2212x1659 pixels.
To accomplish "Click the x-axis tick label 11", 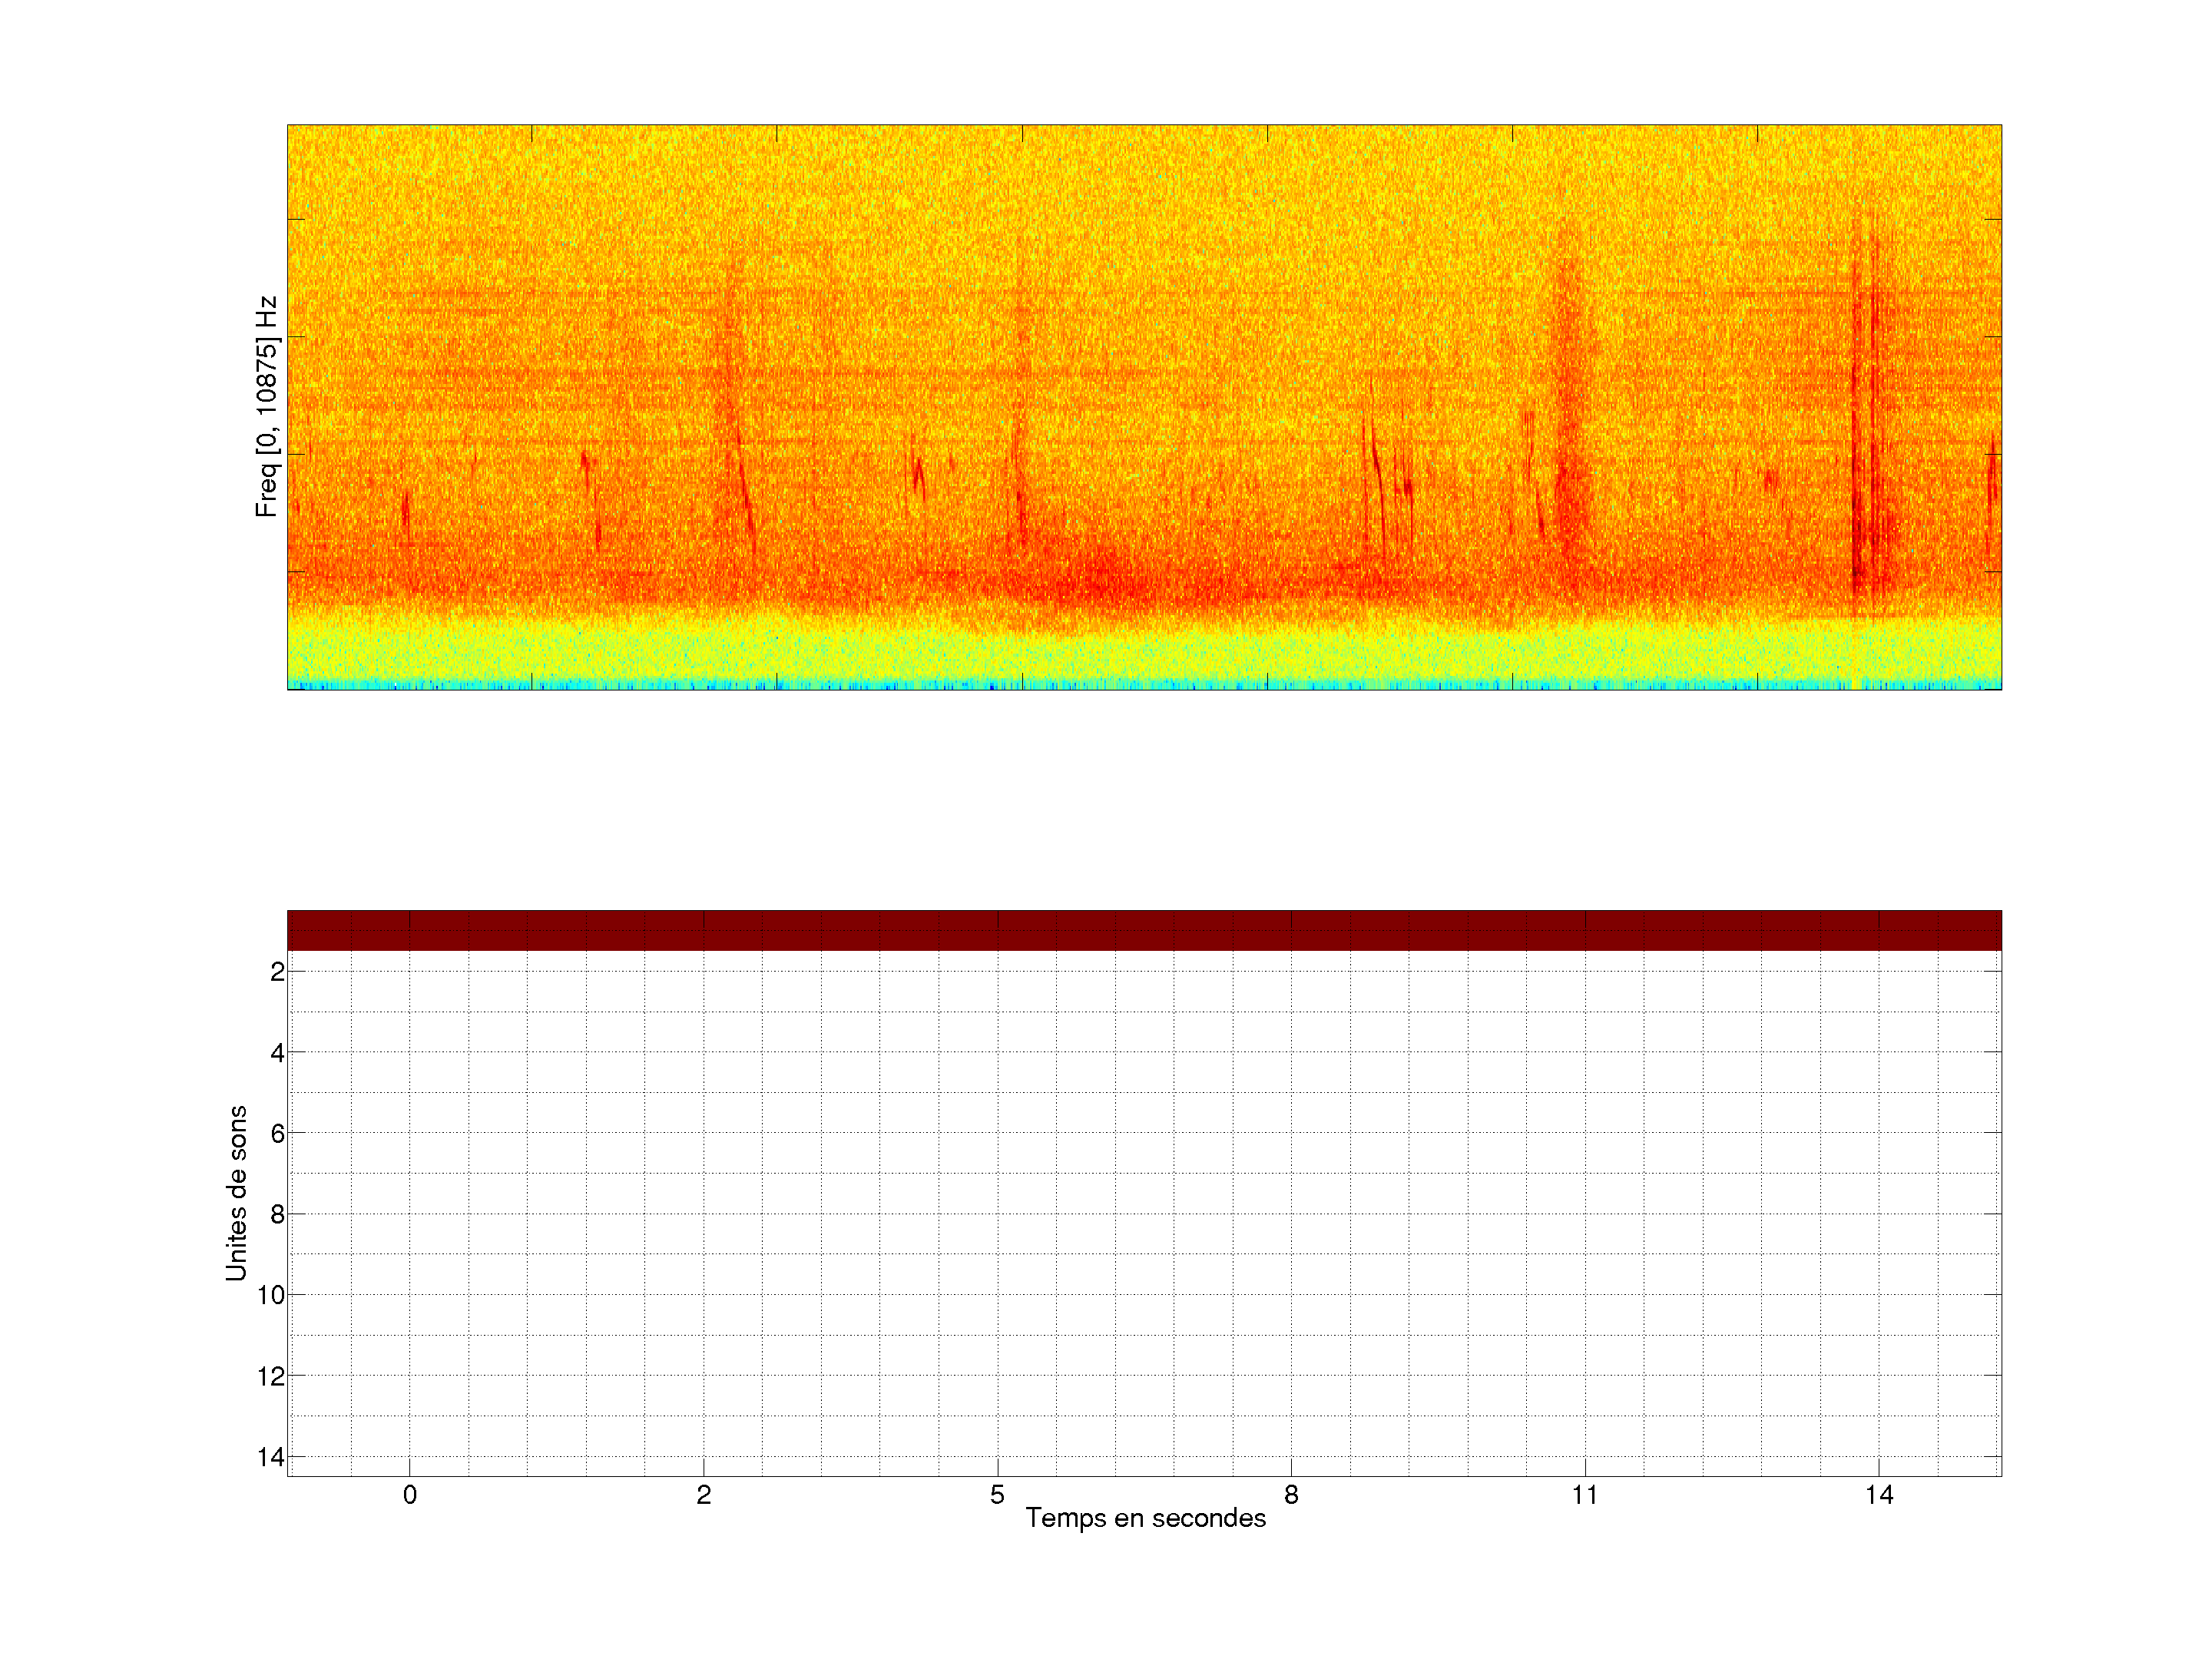I will click(x=1585, y=1495).
